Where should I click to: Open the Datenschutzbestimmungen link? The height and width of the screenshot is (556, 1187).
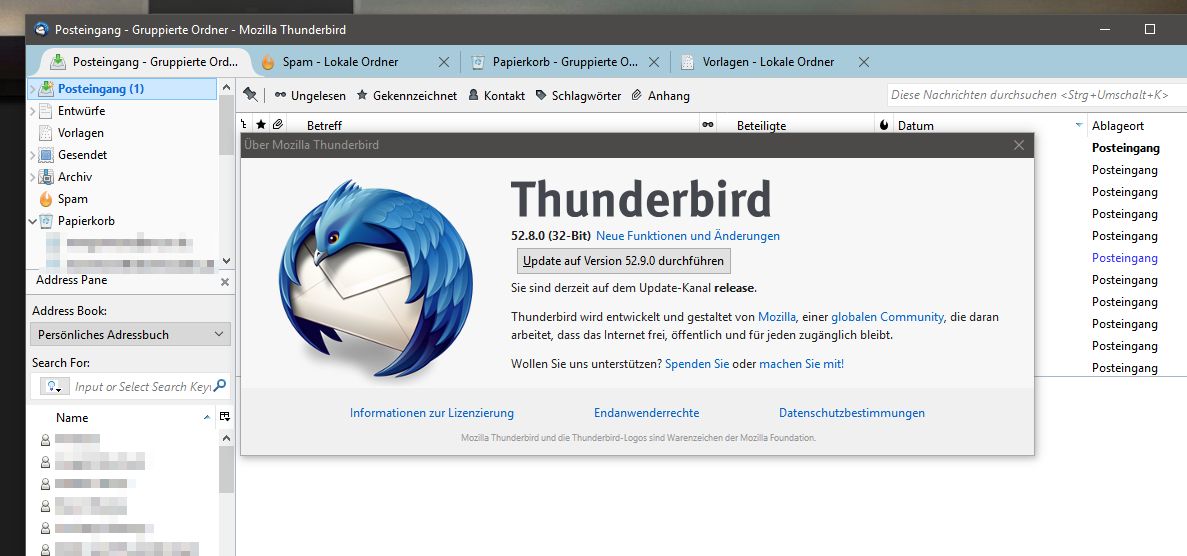pos(852,413)
